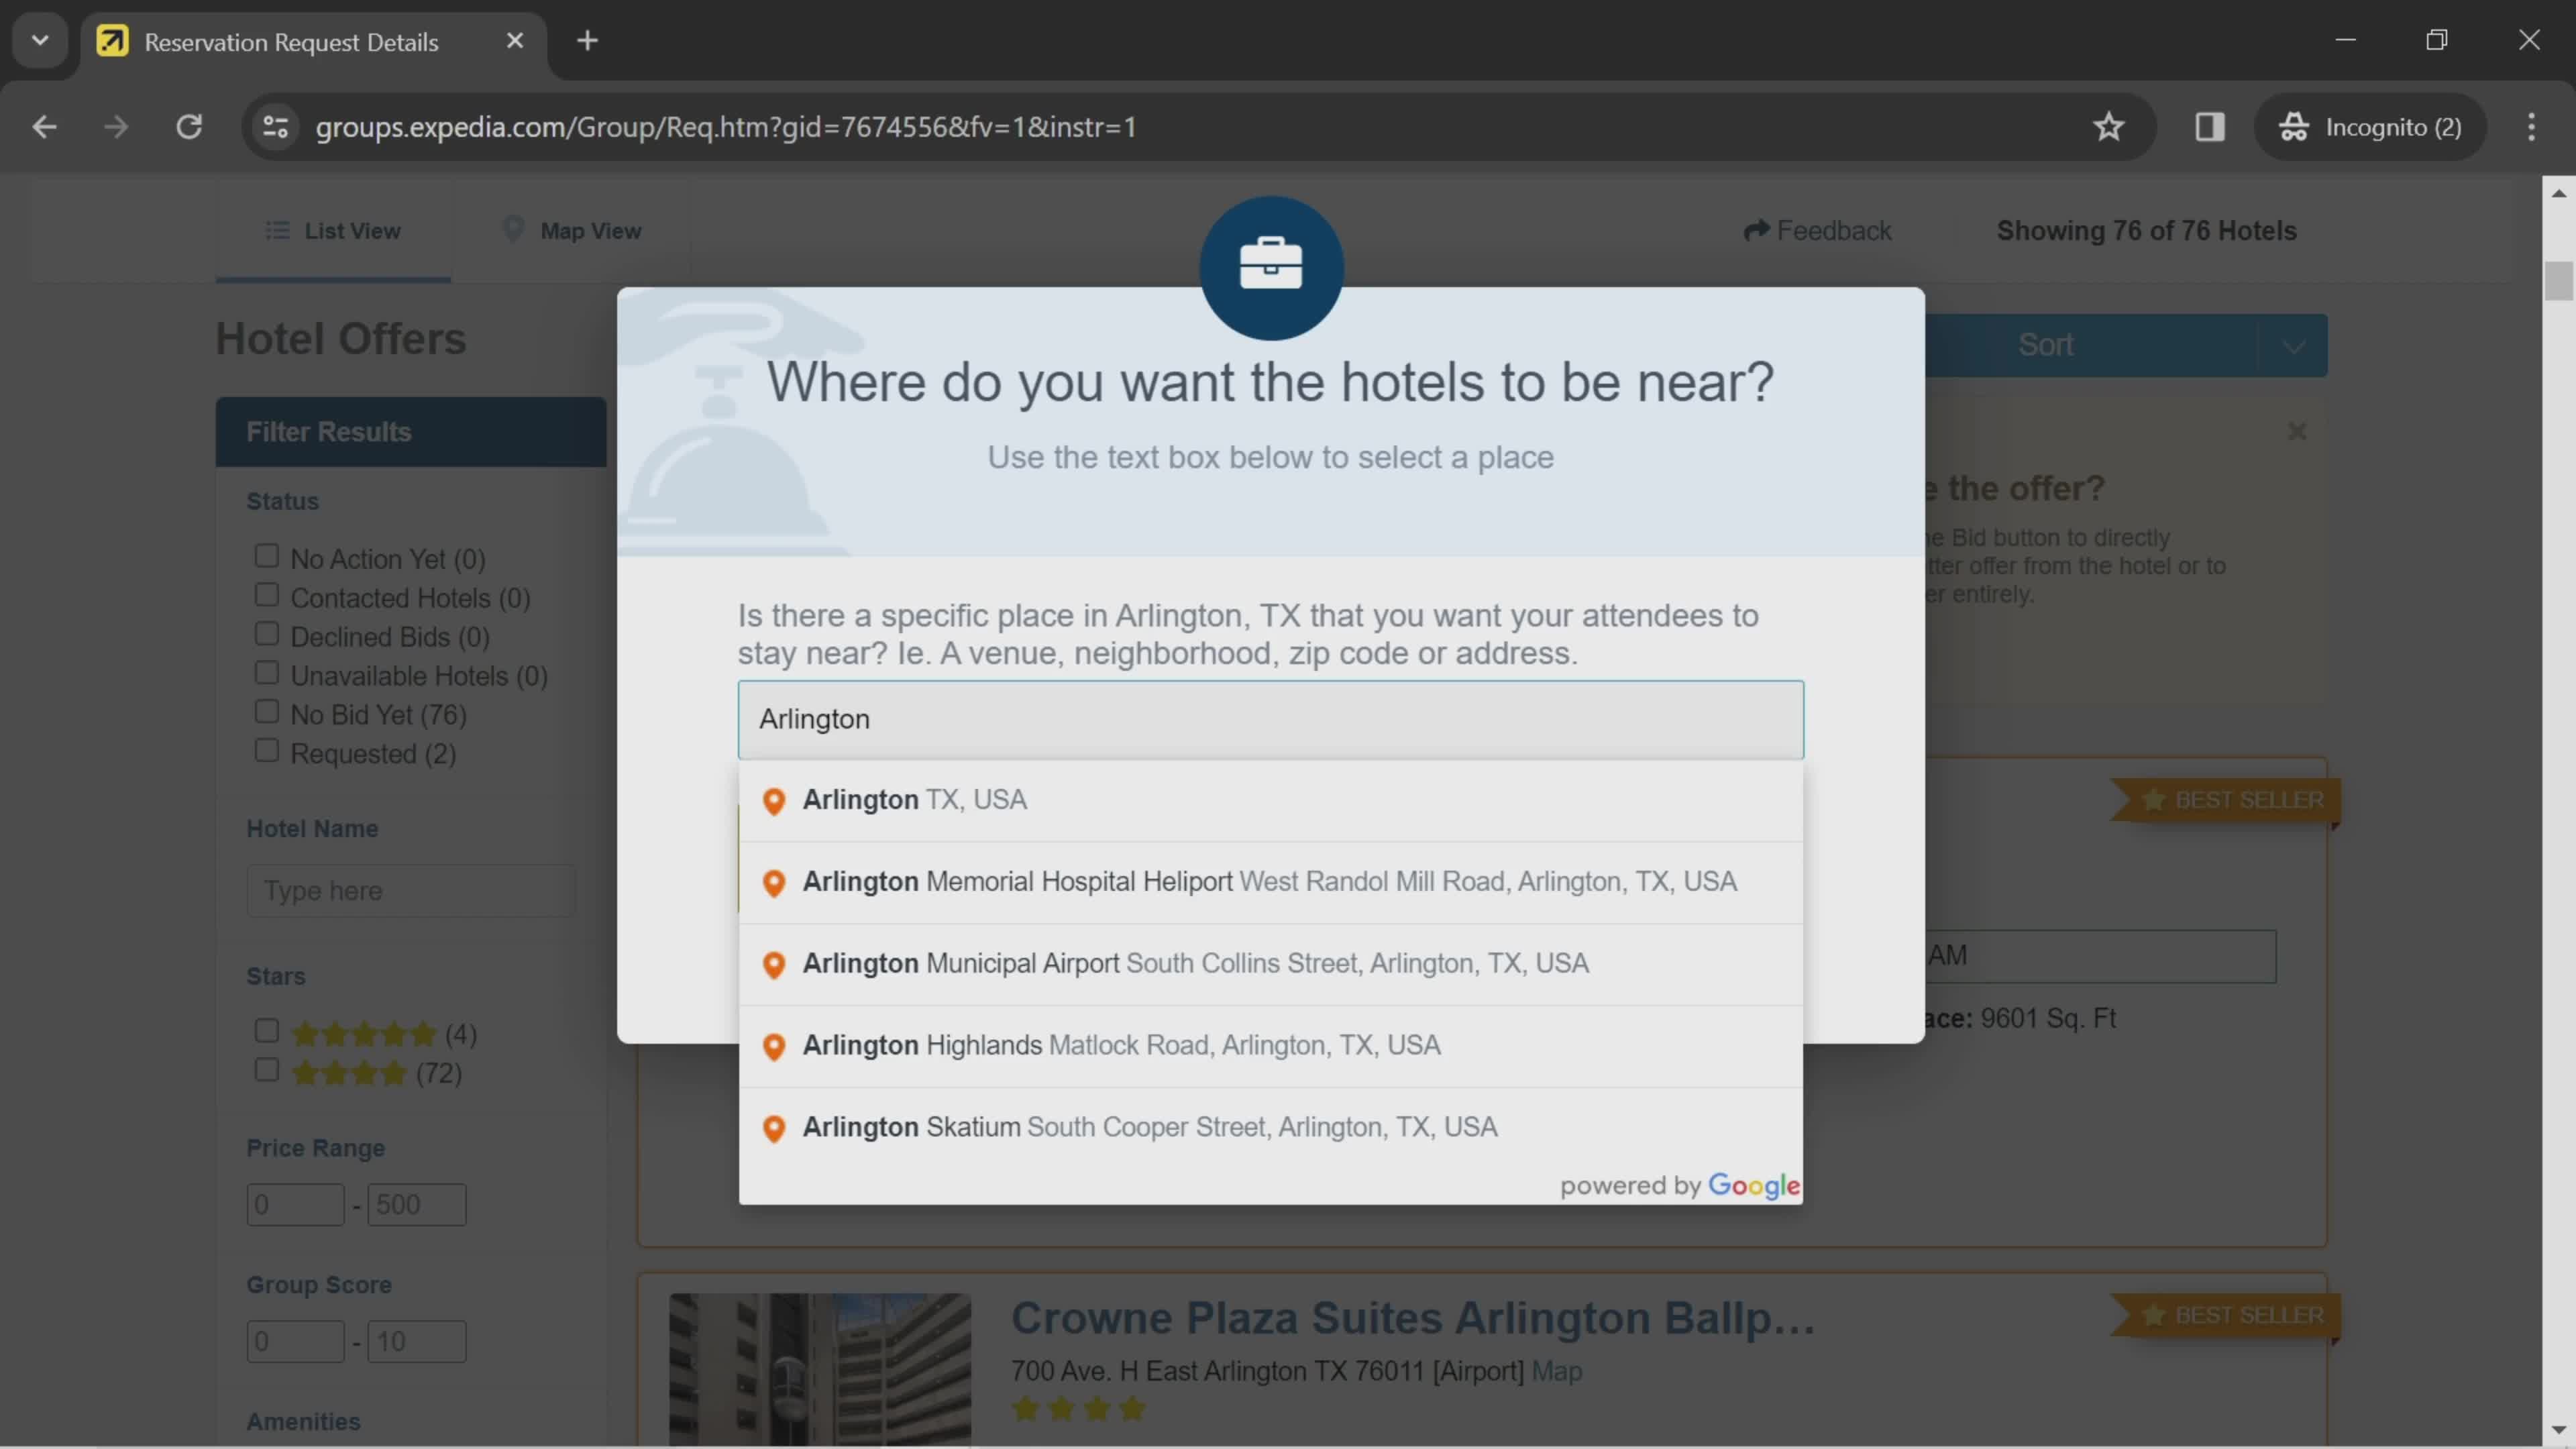Click the Expedia favicon on the tab
The height and width of the screenshot is (1449, 2576).
point(112,41)
